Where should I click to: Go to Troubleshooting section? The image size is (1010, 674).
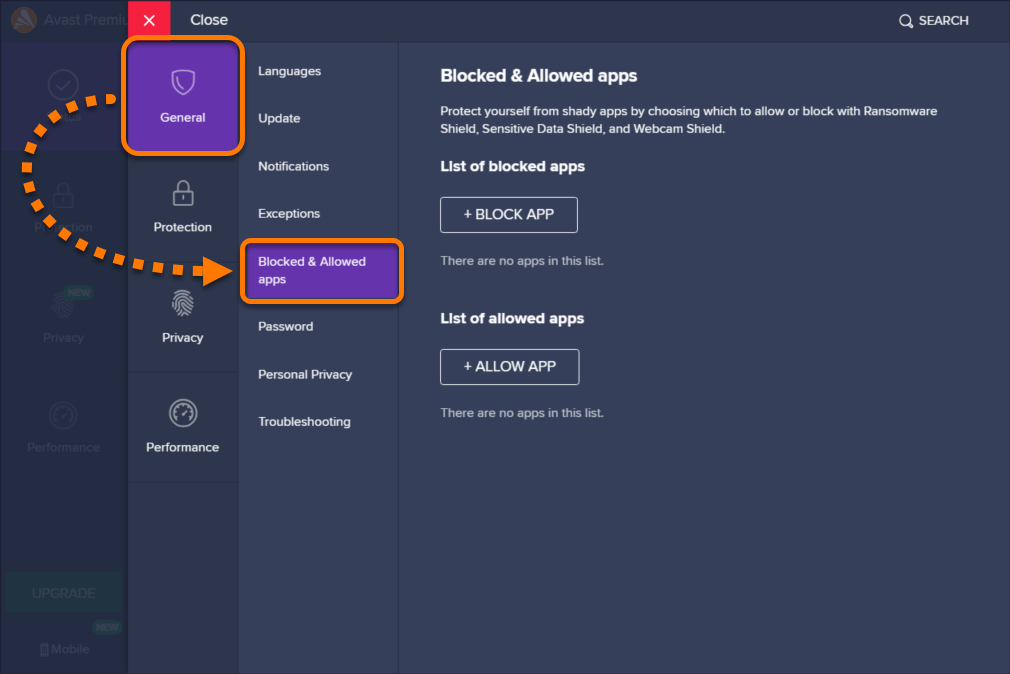(x=304, y=421)
